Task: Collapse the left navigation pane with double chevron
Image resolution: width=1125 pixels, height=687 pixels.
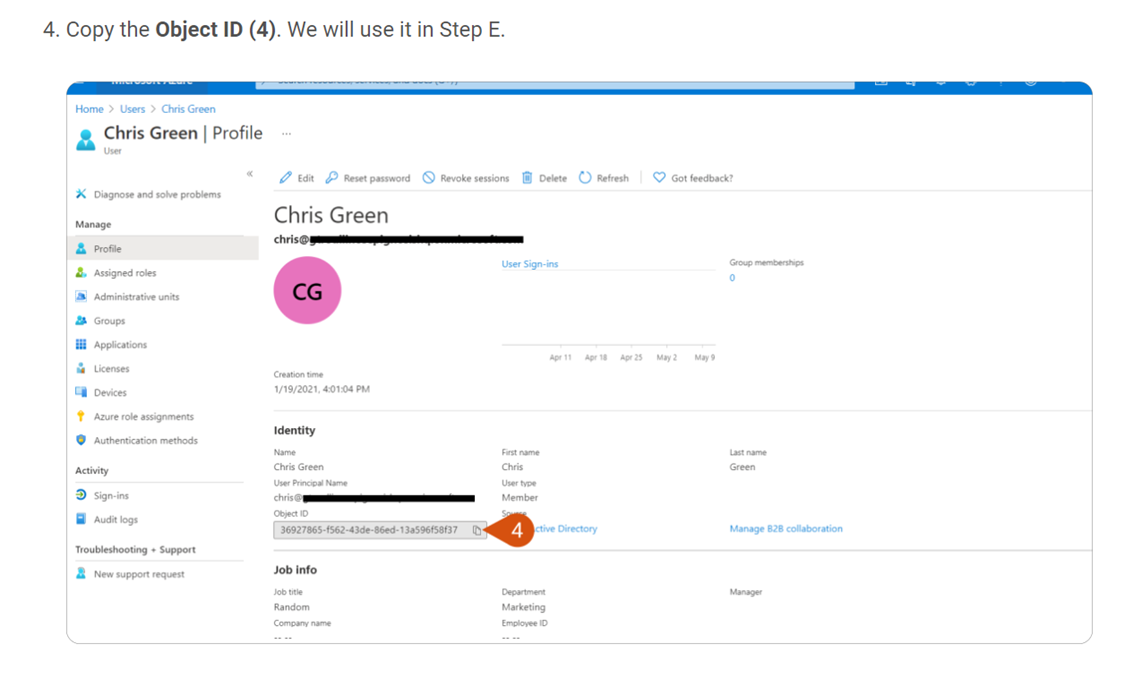Action: 250,172
